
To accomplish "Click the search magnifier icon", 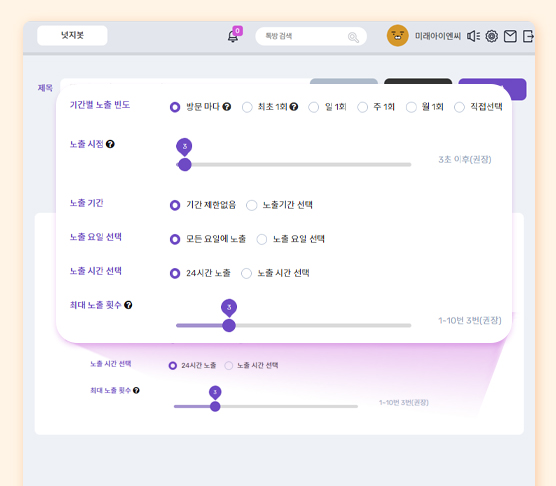I will 353,37.
